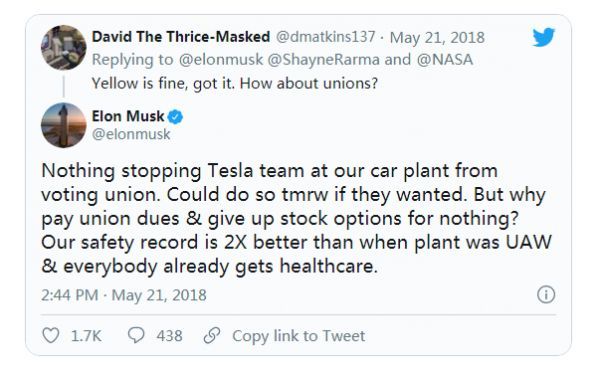The image size is (600, 377).
Task: Click Elon Musk's verified badge
Action: click(x=175, y=117)
